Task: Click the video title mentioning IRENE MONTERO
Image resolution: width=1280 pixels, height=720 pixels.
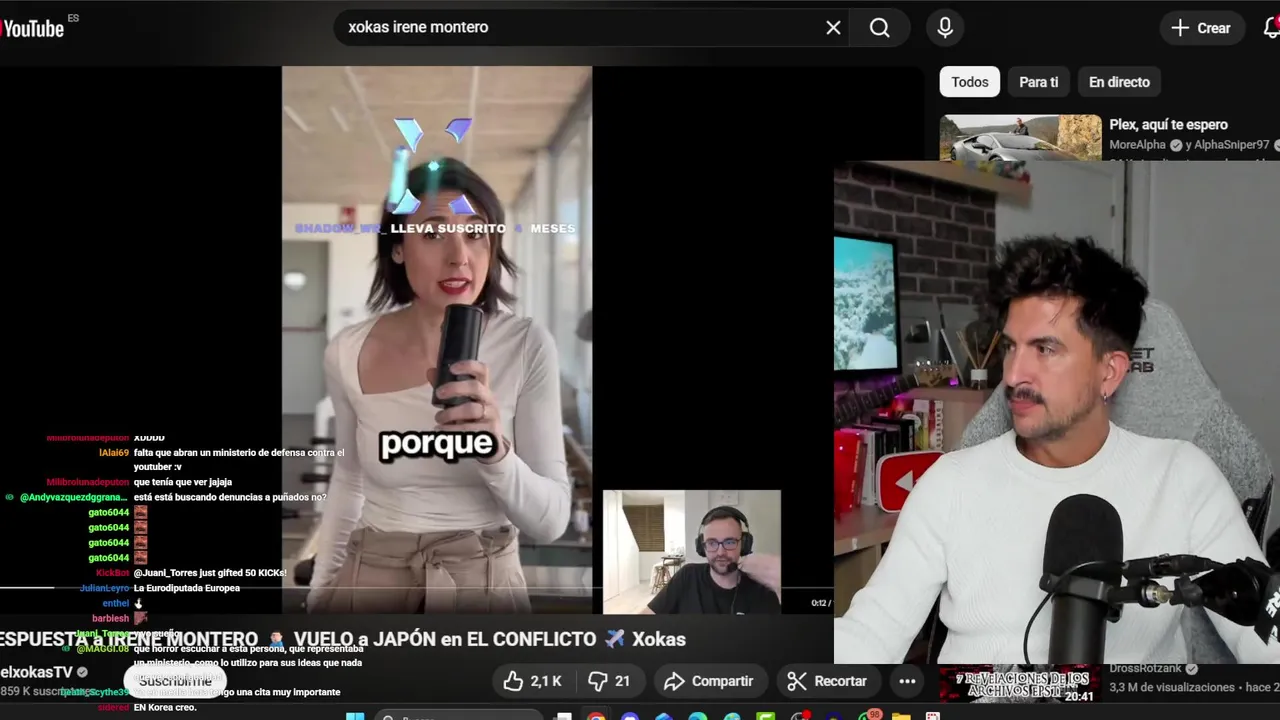Action: pos(343,639)
